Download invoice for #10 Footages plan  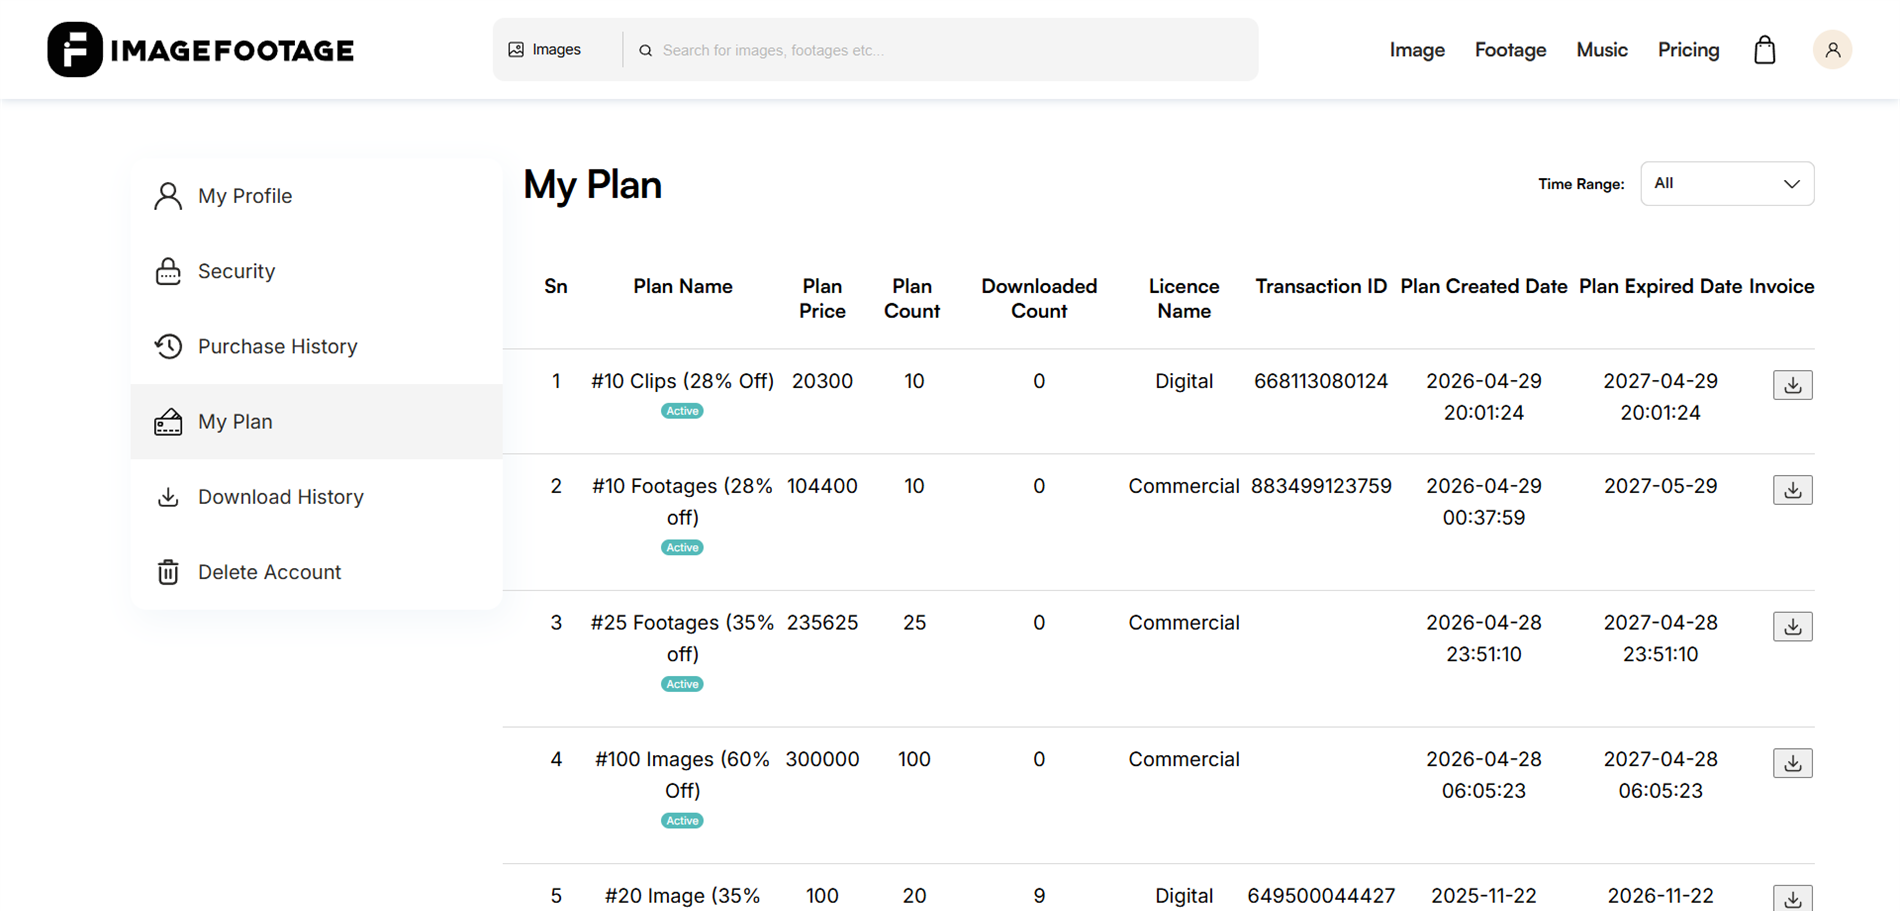pos(1792,490)
